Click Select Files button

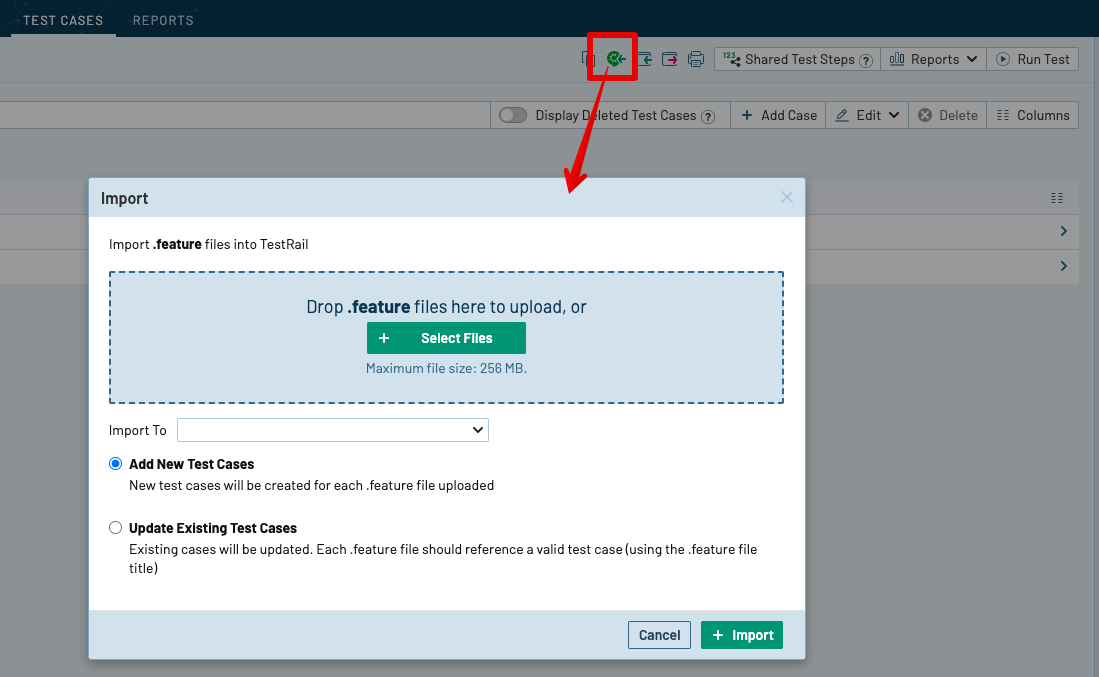446,338
